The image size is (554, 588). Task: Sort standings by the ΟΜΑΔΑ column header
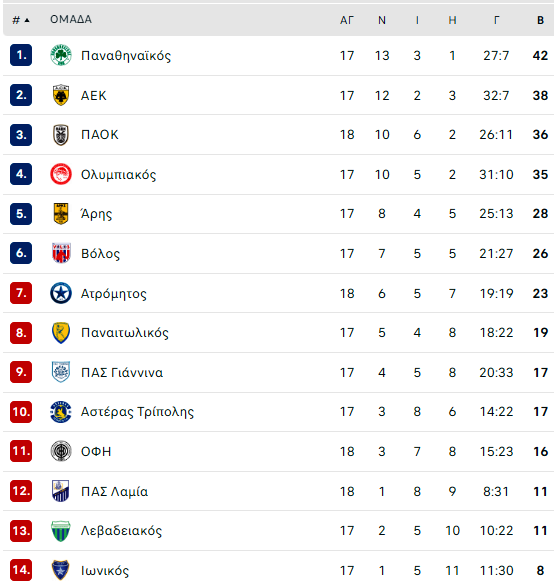(71, 20)
